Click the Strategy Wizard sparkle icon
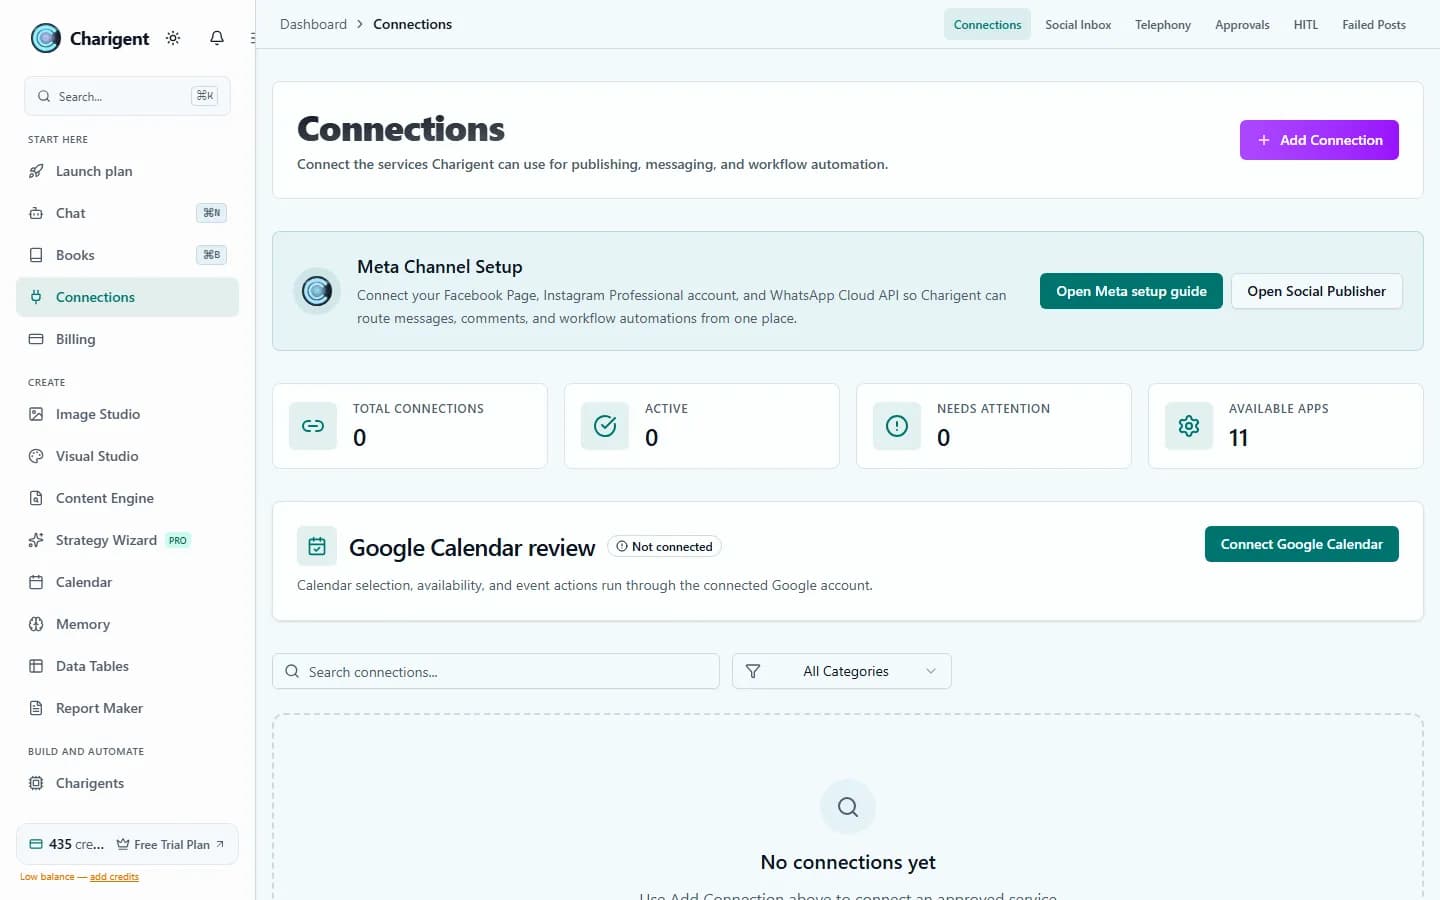The height and width of the screenshot is (900, 1440). point(36,540)
